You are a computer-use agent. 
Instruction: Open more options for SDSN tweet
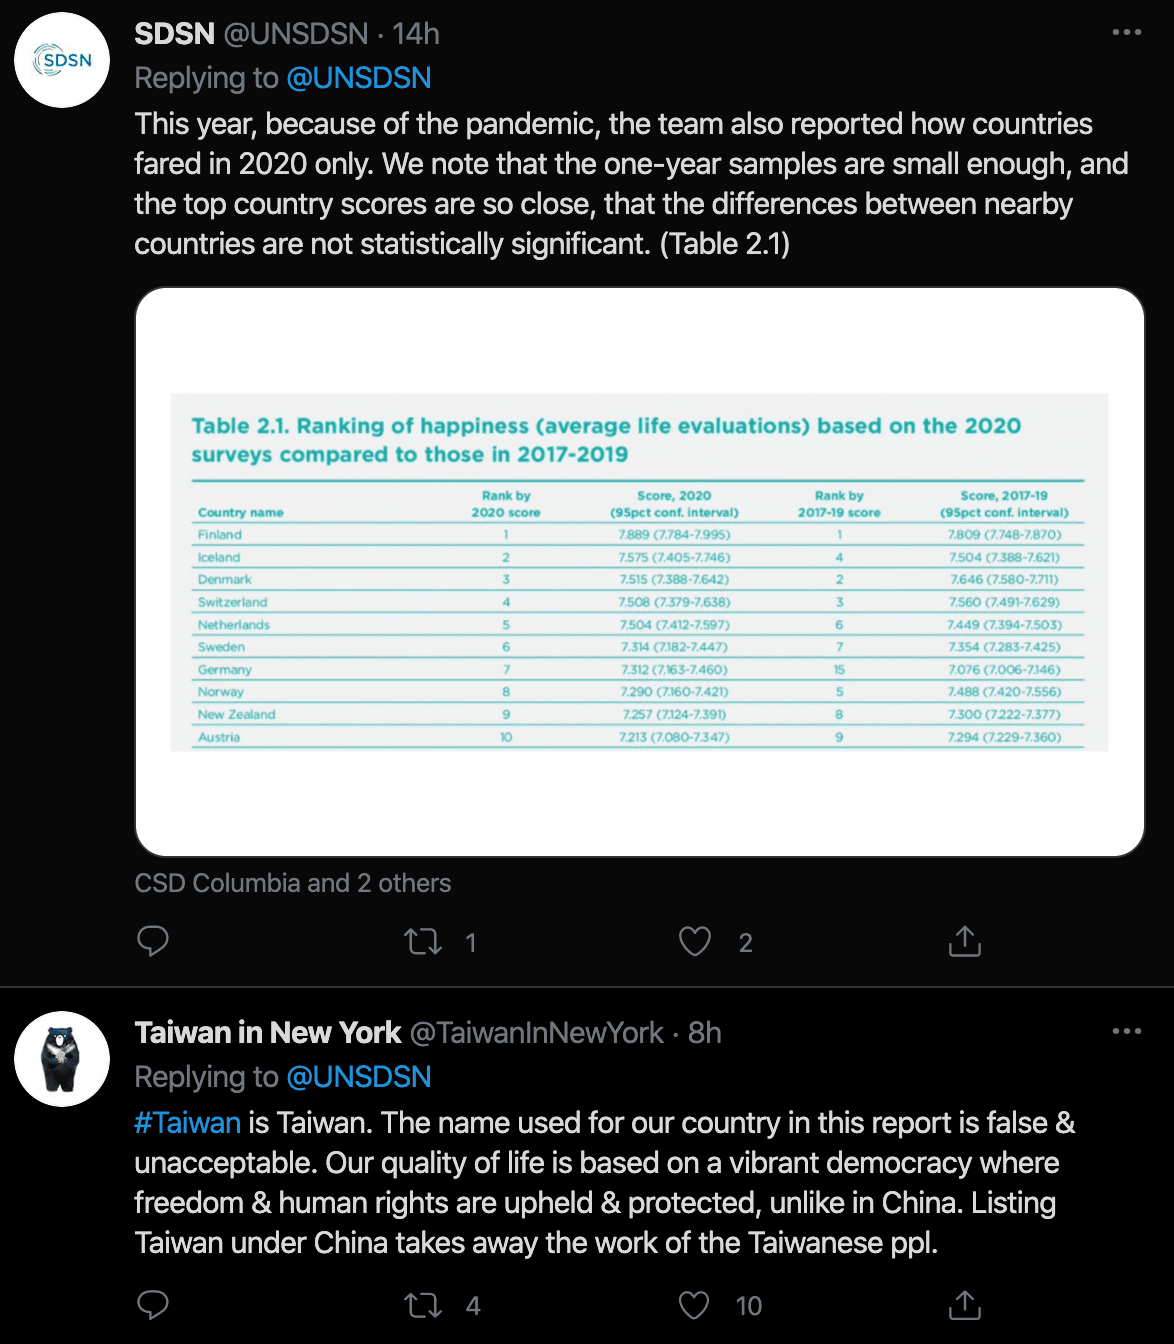pyautogui.click(x=1126, y=33)
